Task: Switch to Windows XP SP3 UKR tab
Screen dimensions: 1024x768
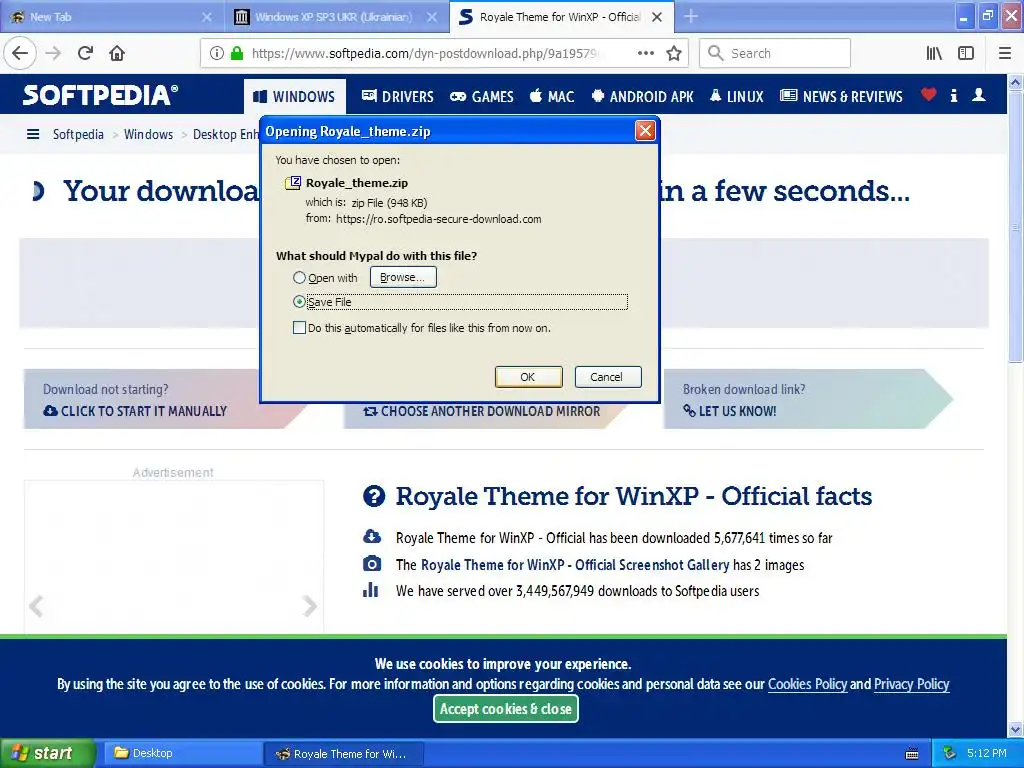Action: tap(336, 17)
